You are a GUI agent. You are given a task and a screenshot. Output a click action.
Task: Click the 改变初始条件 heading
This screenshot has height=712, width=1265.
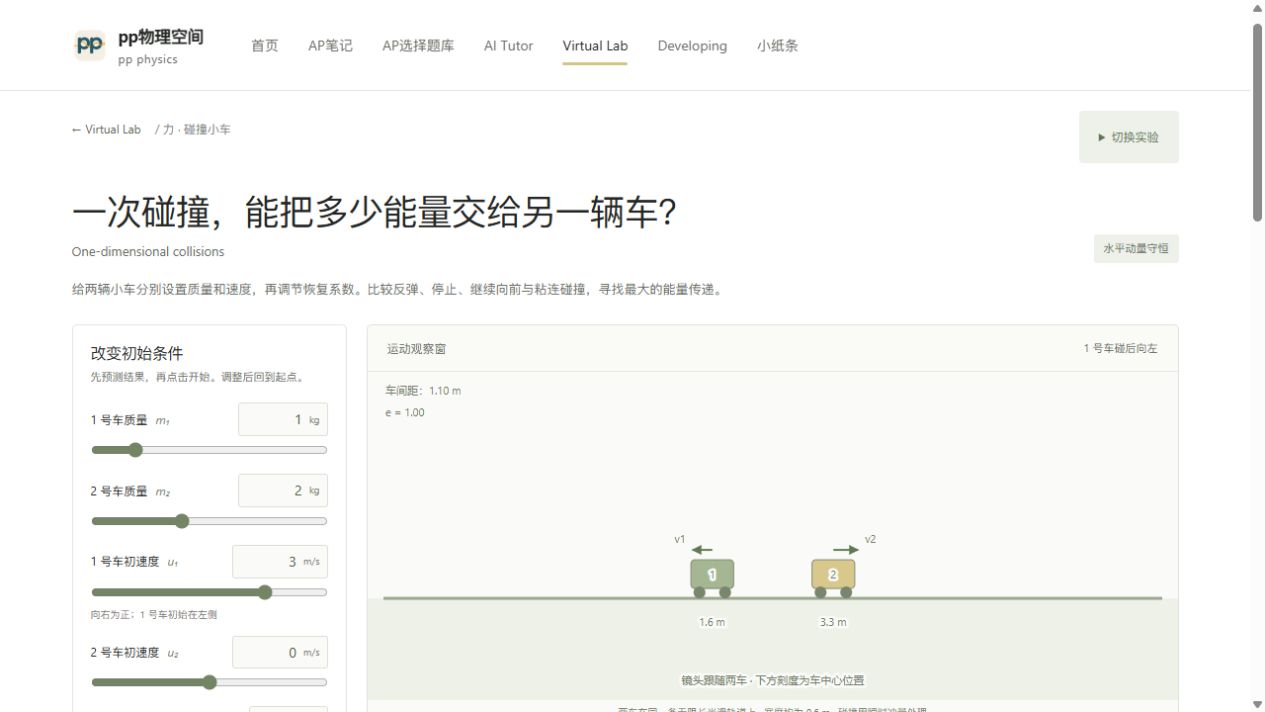click(137, 354)
